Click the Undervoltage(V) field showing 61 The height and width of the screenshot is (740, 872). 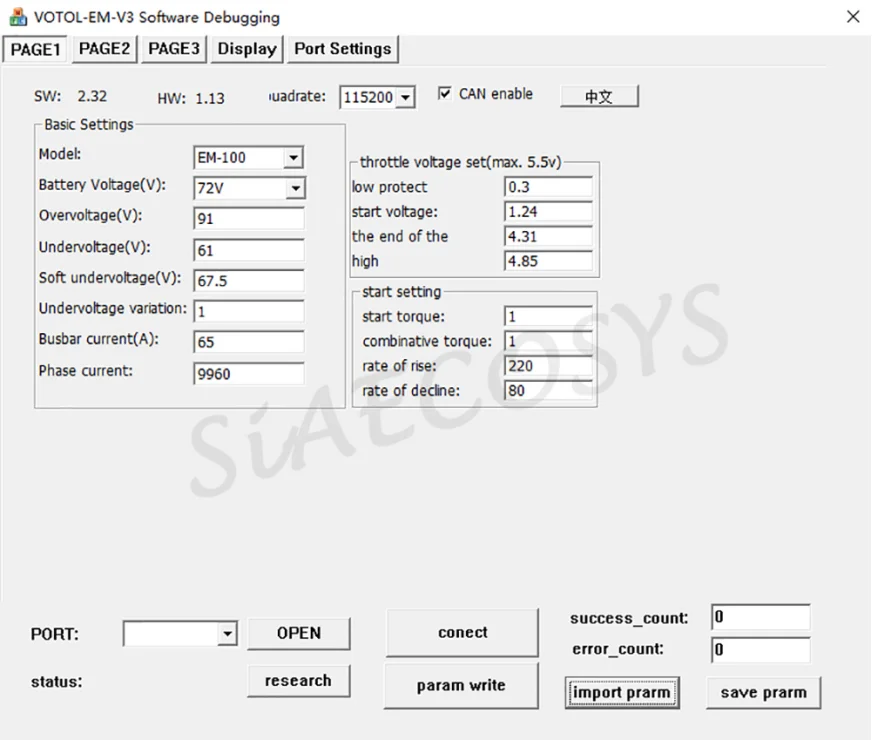click(x=249, y=250)
